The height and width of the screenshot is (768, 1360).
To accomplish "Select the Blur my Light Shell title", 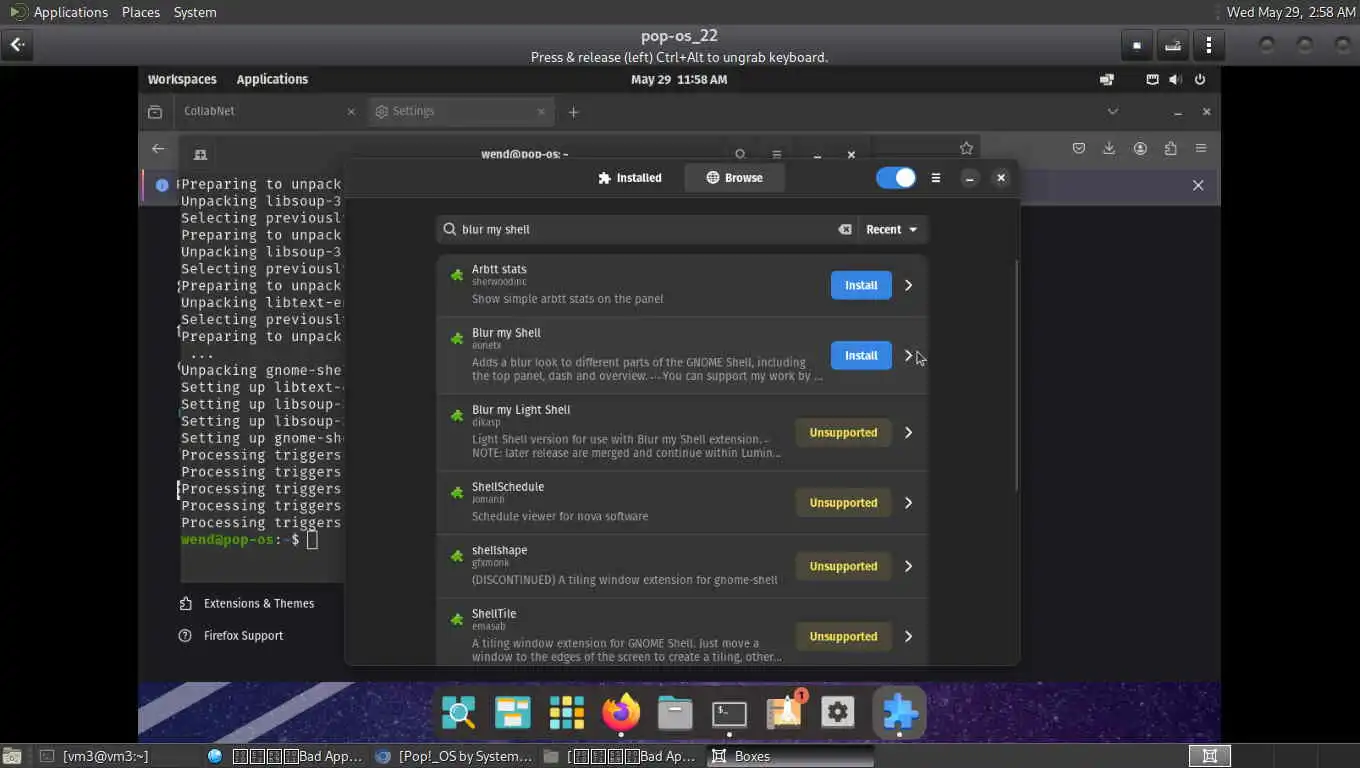I will (x=521, y=410).
